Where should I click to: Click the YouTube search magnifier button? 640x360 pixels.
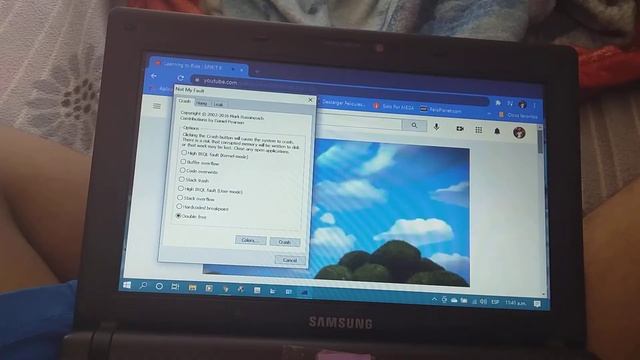click(414, 125)
